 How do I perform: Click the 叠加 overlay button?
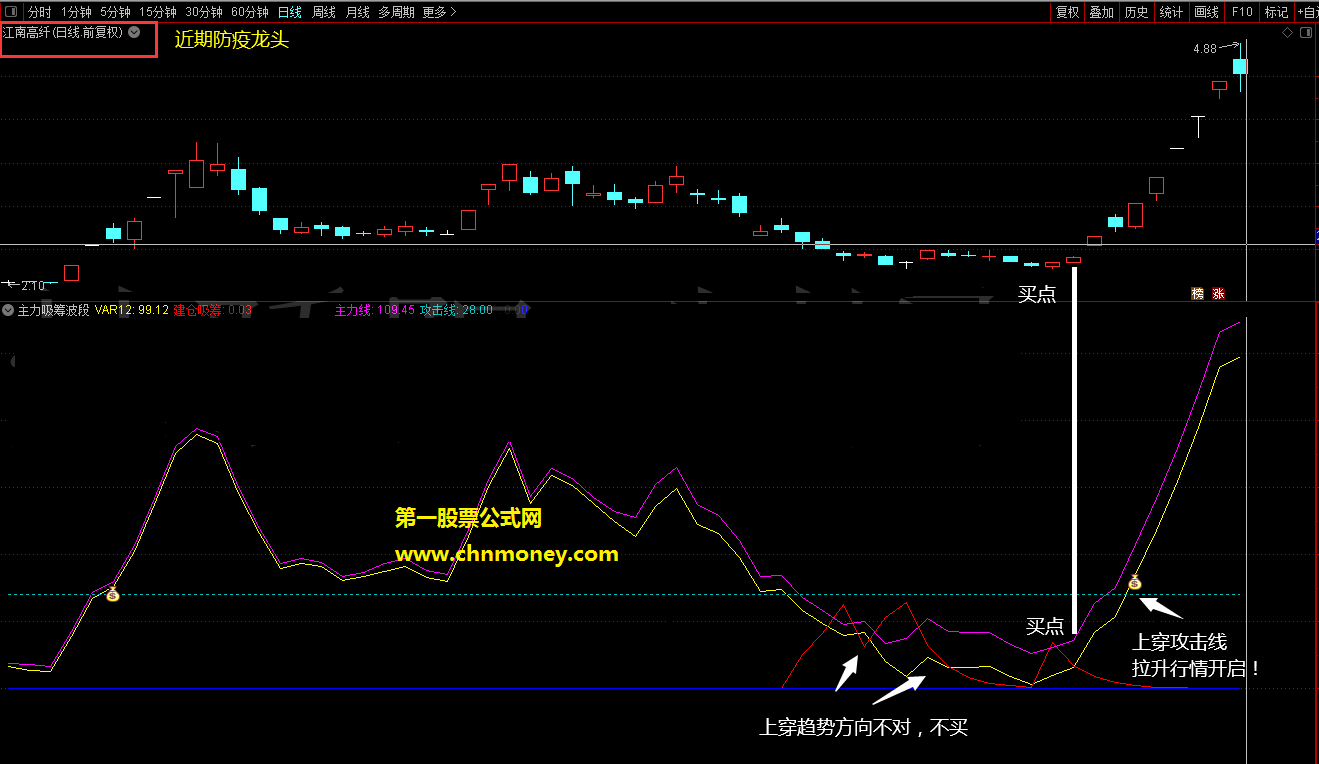1102,12
